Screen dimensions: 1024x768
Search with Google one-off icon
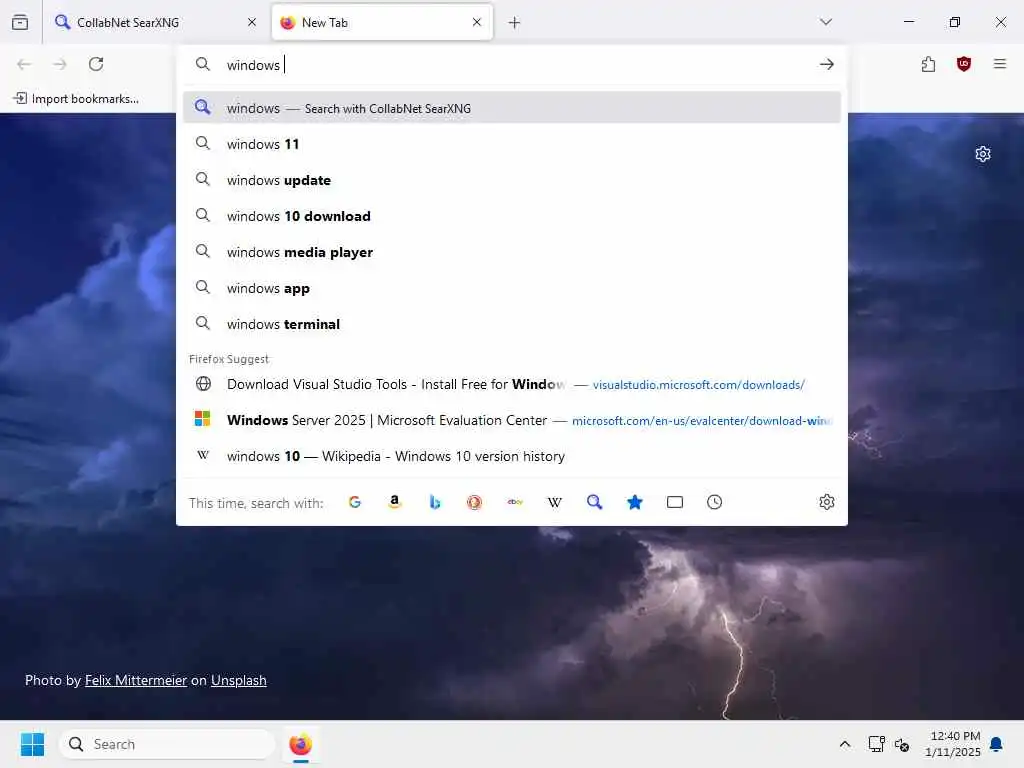pyautogui.click(x=355, y=502)
